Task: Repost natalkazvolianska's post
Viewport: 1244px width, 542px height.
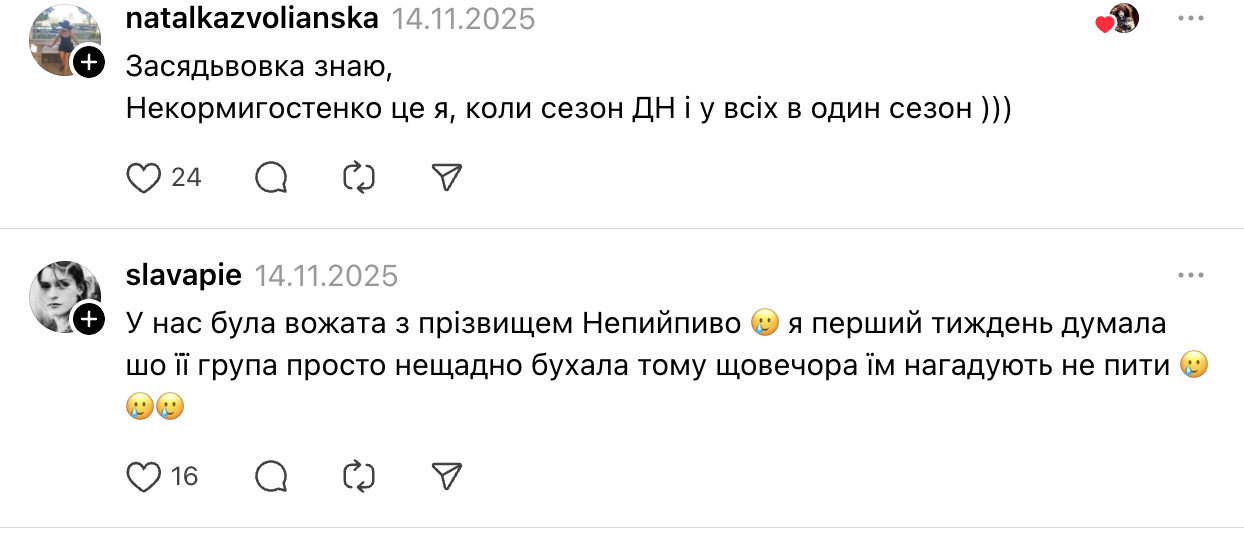Action: click(x=358, y=178)
